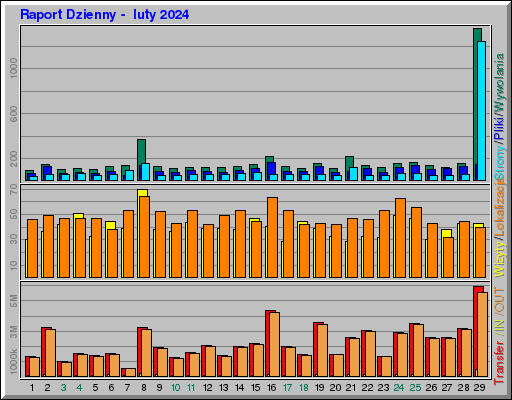Image resolution: width=512 pixels, height=400 pixels.
Task: Click day label 13 on the x-axis
Action: click(223, 388)
